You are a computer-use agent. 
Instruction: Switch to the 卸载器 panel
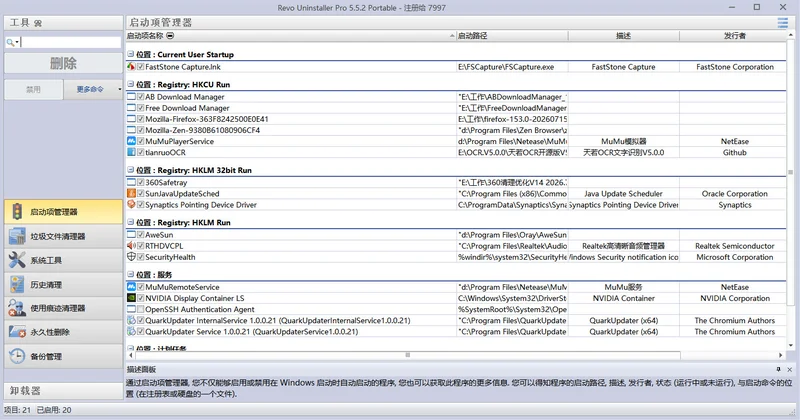point(63,390)
